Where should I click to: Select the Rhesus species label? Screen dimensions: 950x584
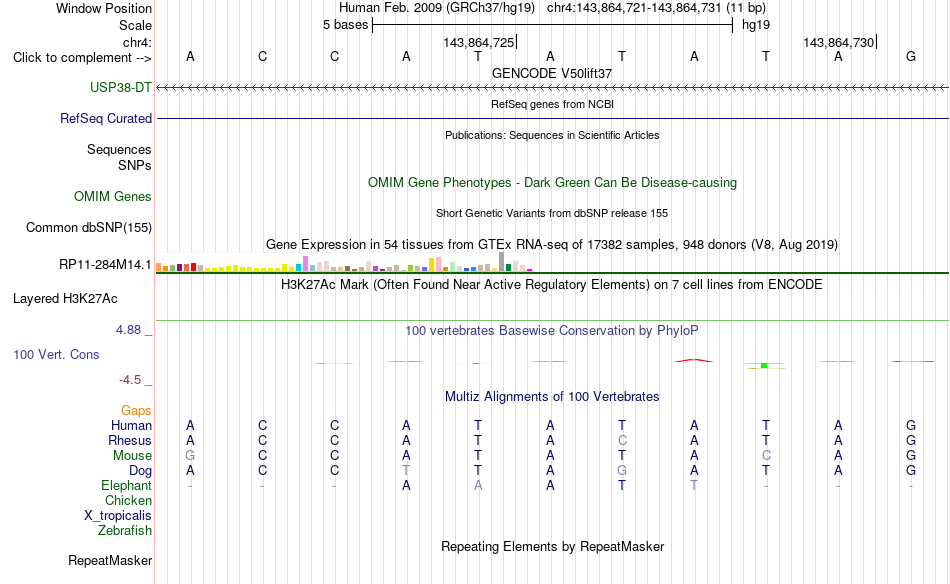130,440
